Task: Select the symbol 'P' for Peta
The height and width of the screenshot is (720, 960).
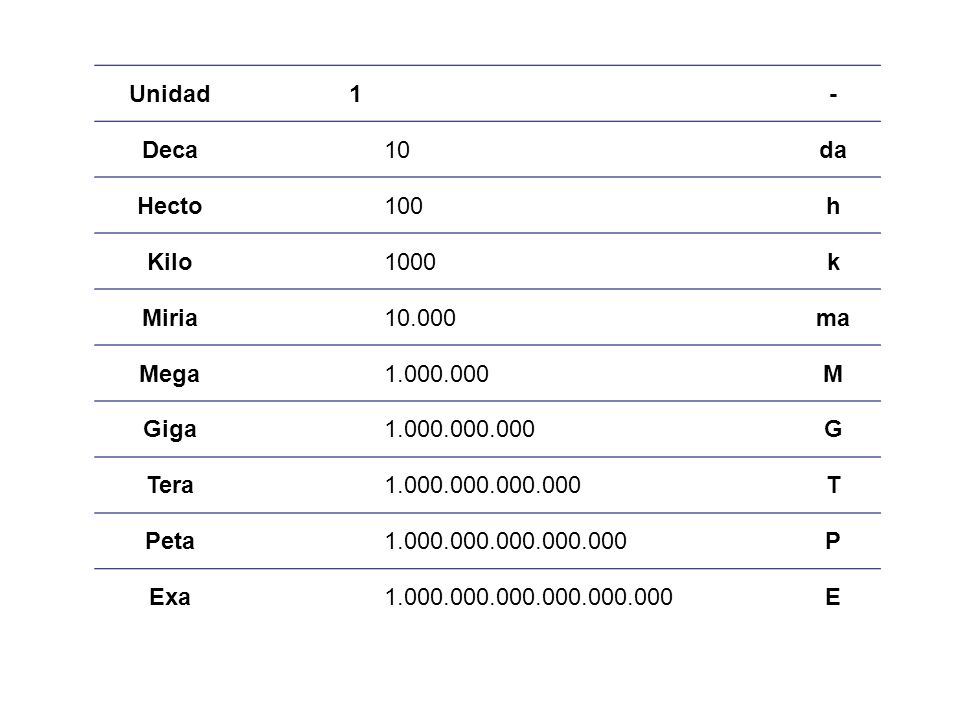Action: coord(833,541)
